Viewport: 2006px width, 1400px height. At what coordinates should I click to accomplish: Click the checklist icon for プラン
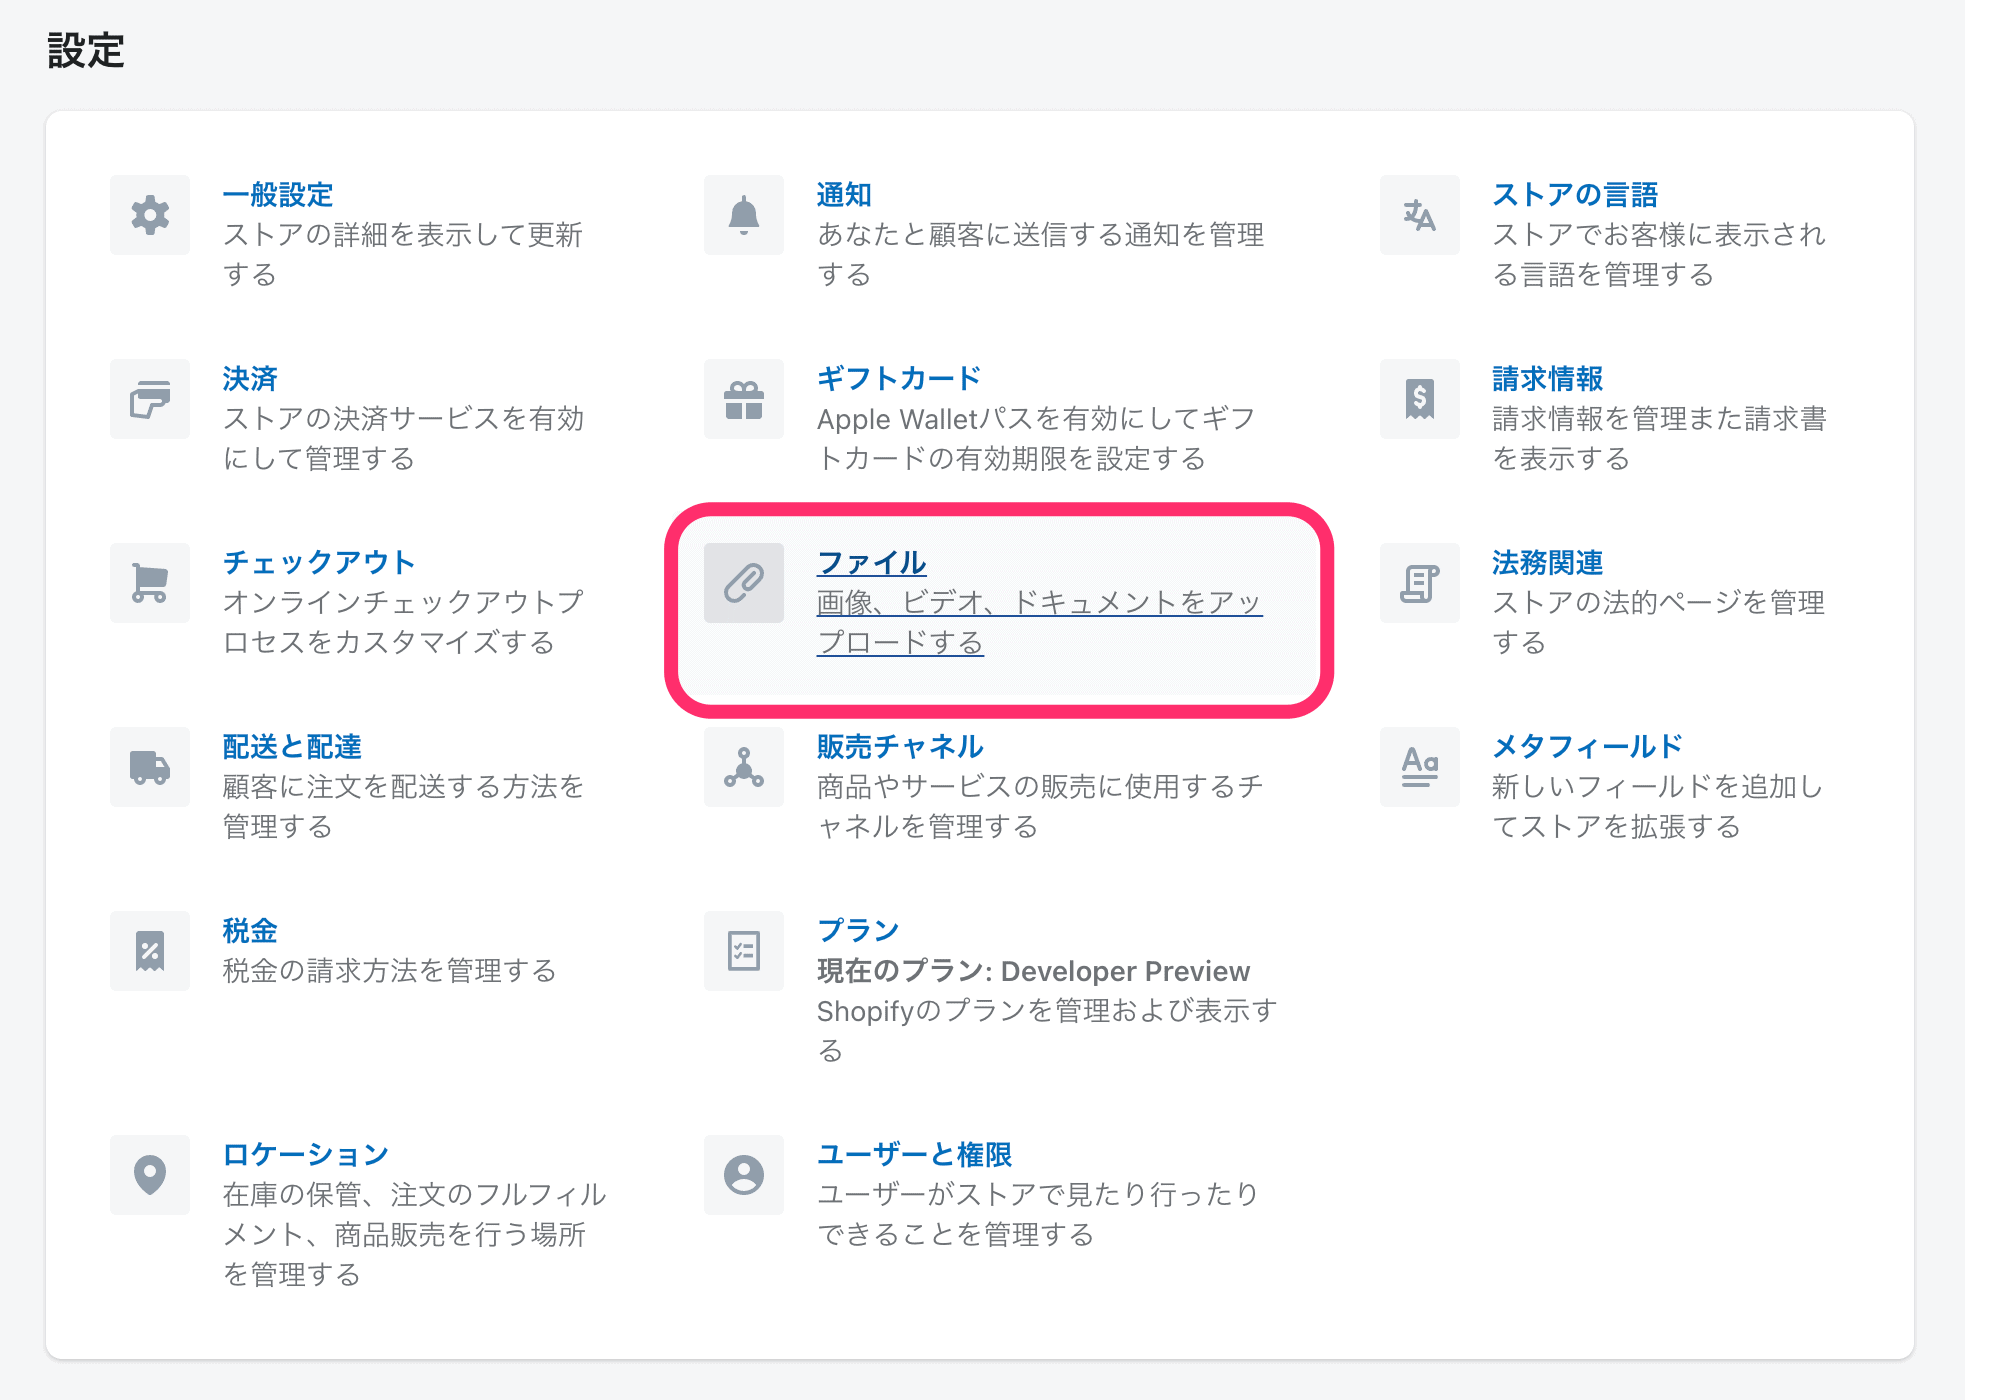click(x=743, y=951)
